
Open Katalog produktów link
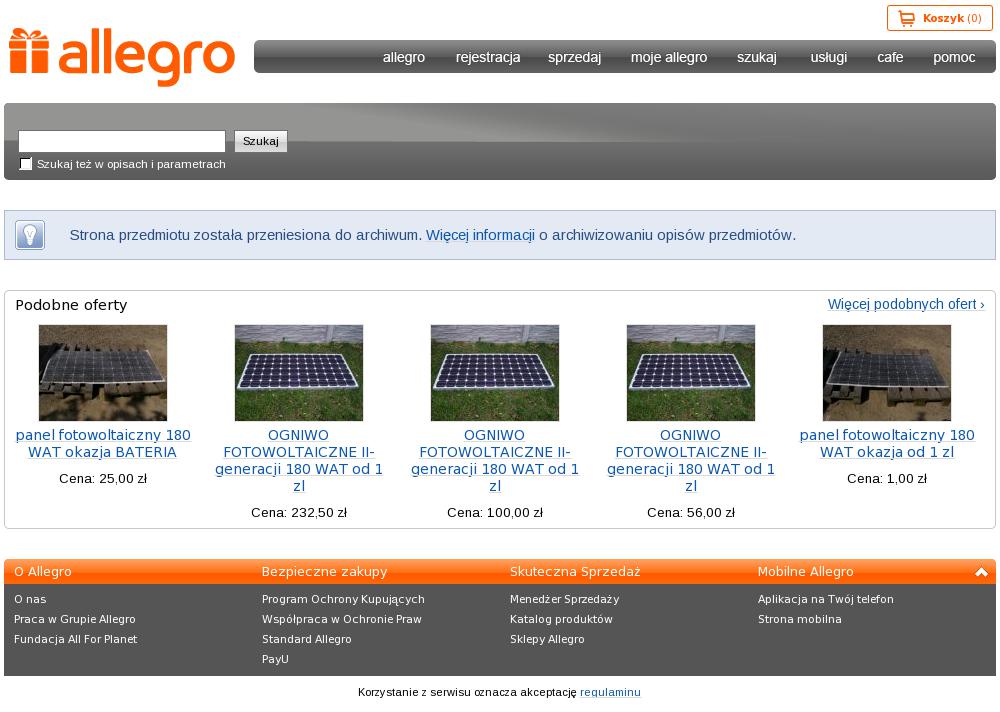[561, 619]
